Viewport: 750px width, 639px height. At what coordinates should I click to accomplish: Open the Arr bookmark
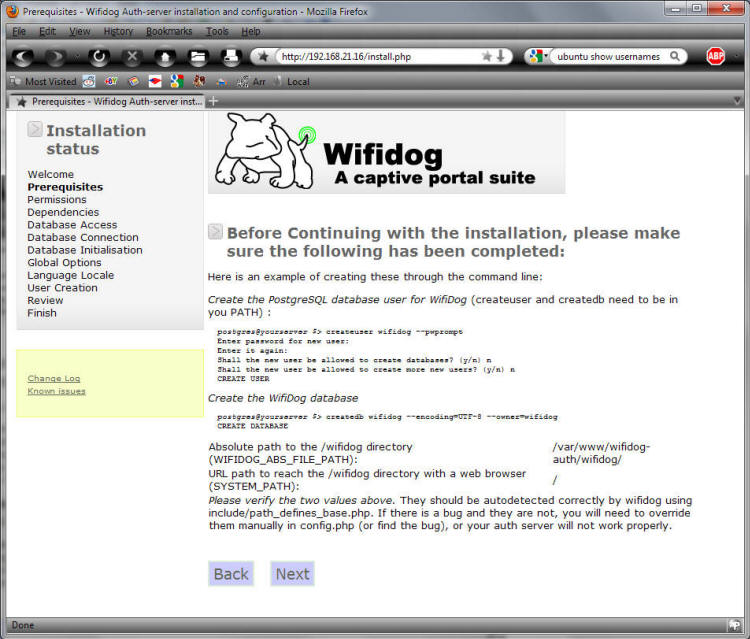[251, 82]
